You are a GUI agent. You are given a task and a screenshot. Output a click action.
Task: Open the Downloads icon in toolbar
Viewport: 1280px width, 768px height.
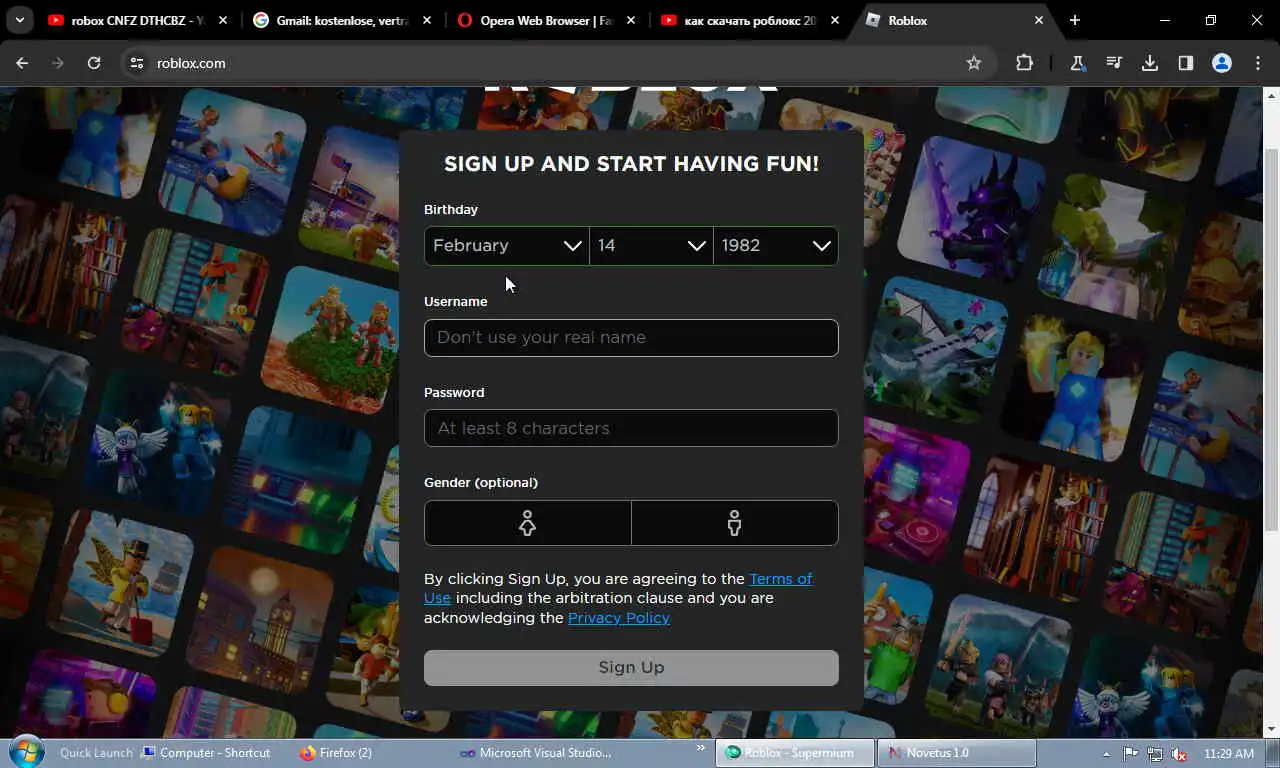point(1150,63)
